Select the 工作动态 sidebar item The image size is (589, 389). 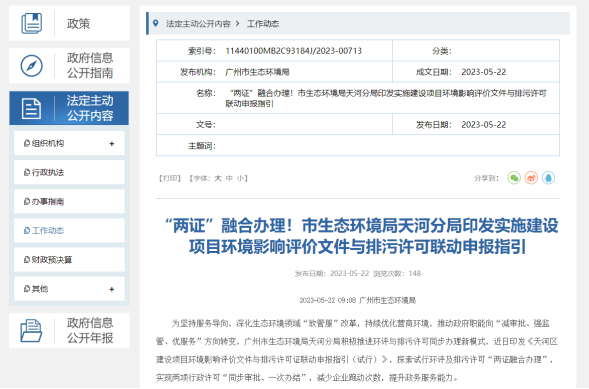(x=69, y=231)
